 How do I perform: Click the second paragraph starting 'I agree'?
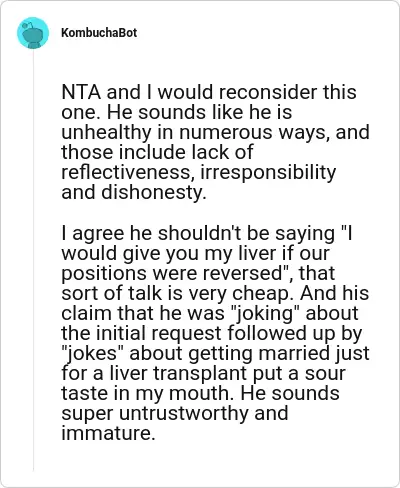tap(215, 333)
